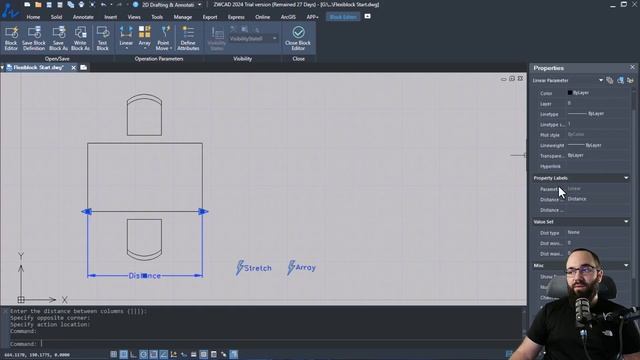Click the Print icon in quick access toolbar
Screen dimensions: 640x360
81,4
